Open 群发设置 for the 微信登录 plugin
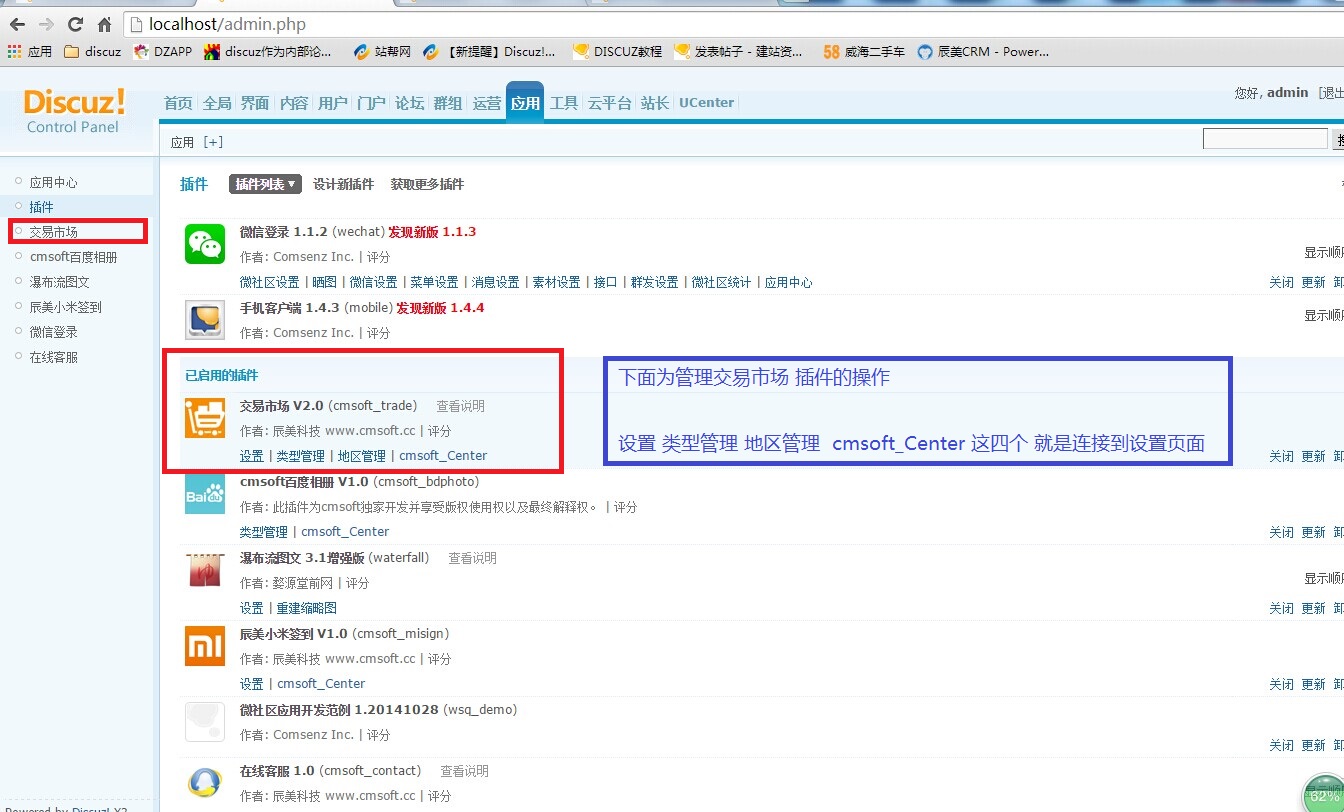1344x812 pixels. (x=654, y=282)
